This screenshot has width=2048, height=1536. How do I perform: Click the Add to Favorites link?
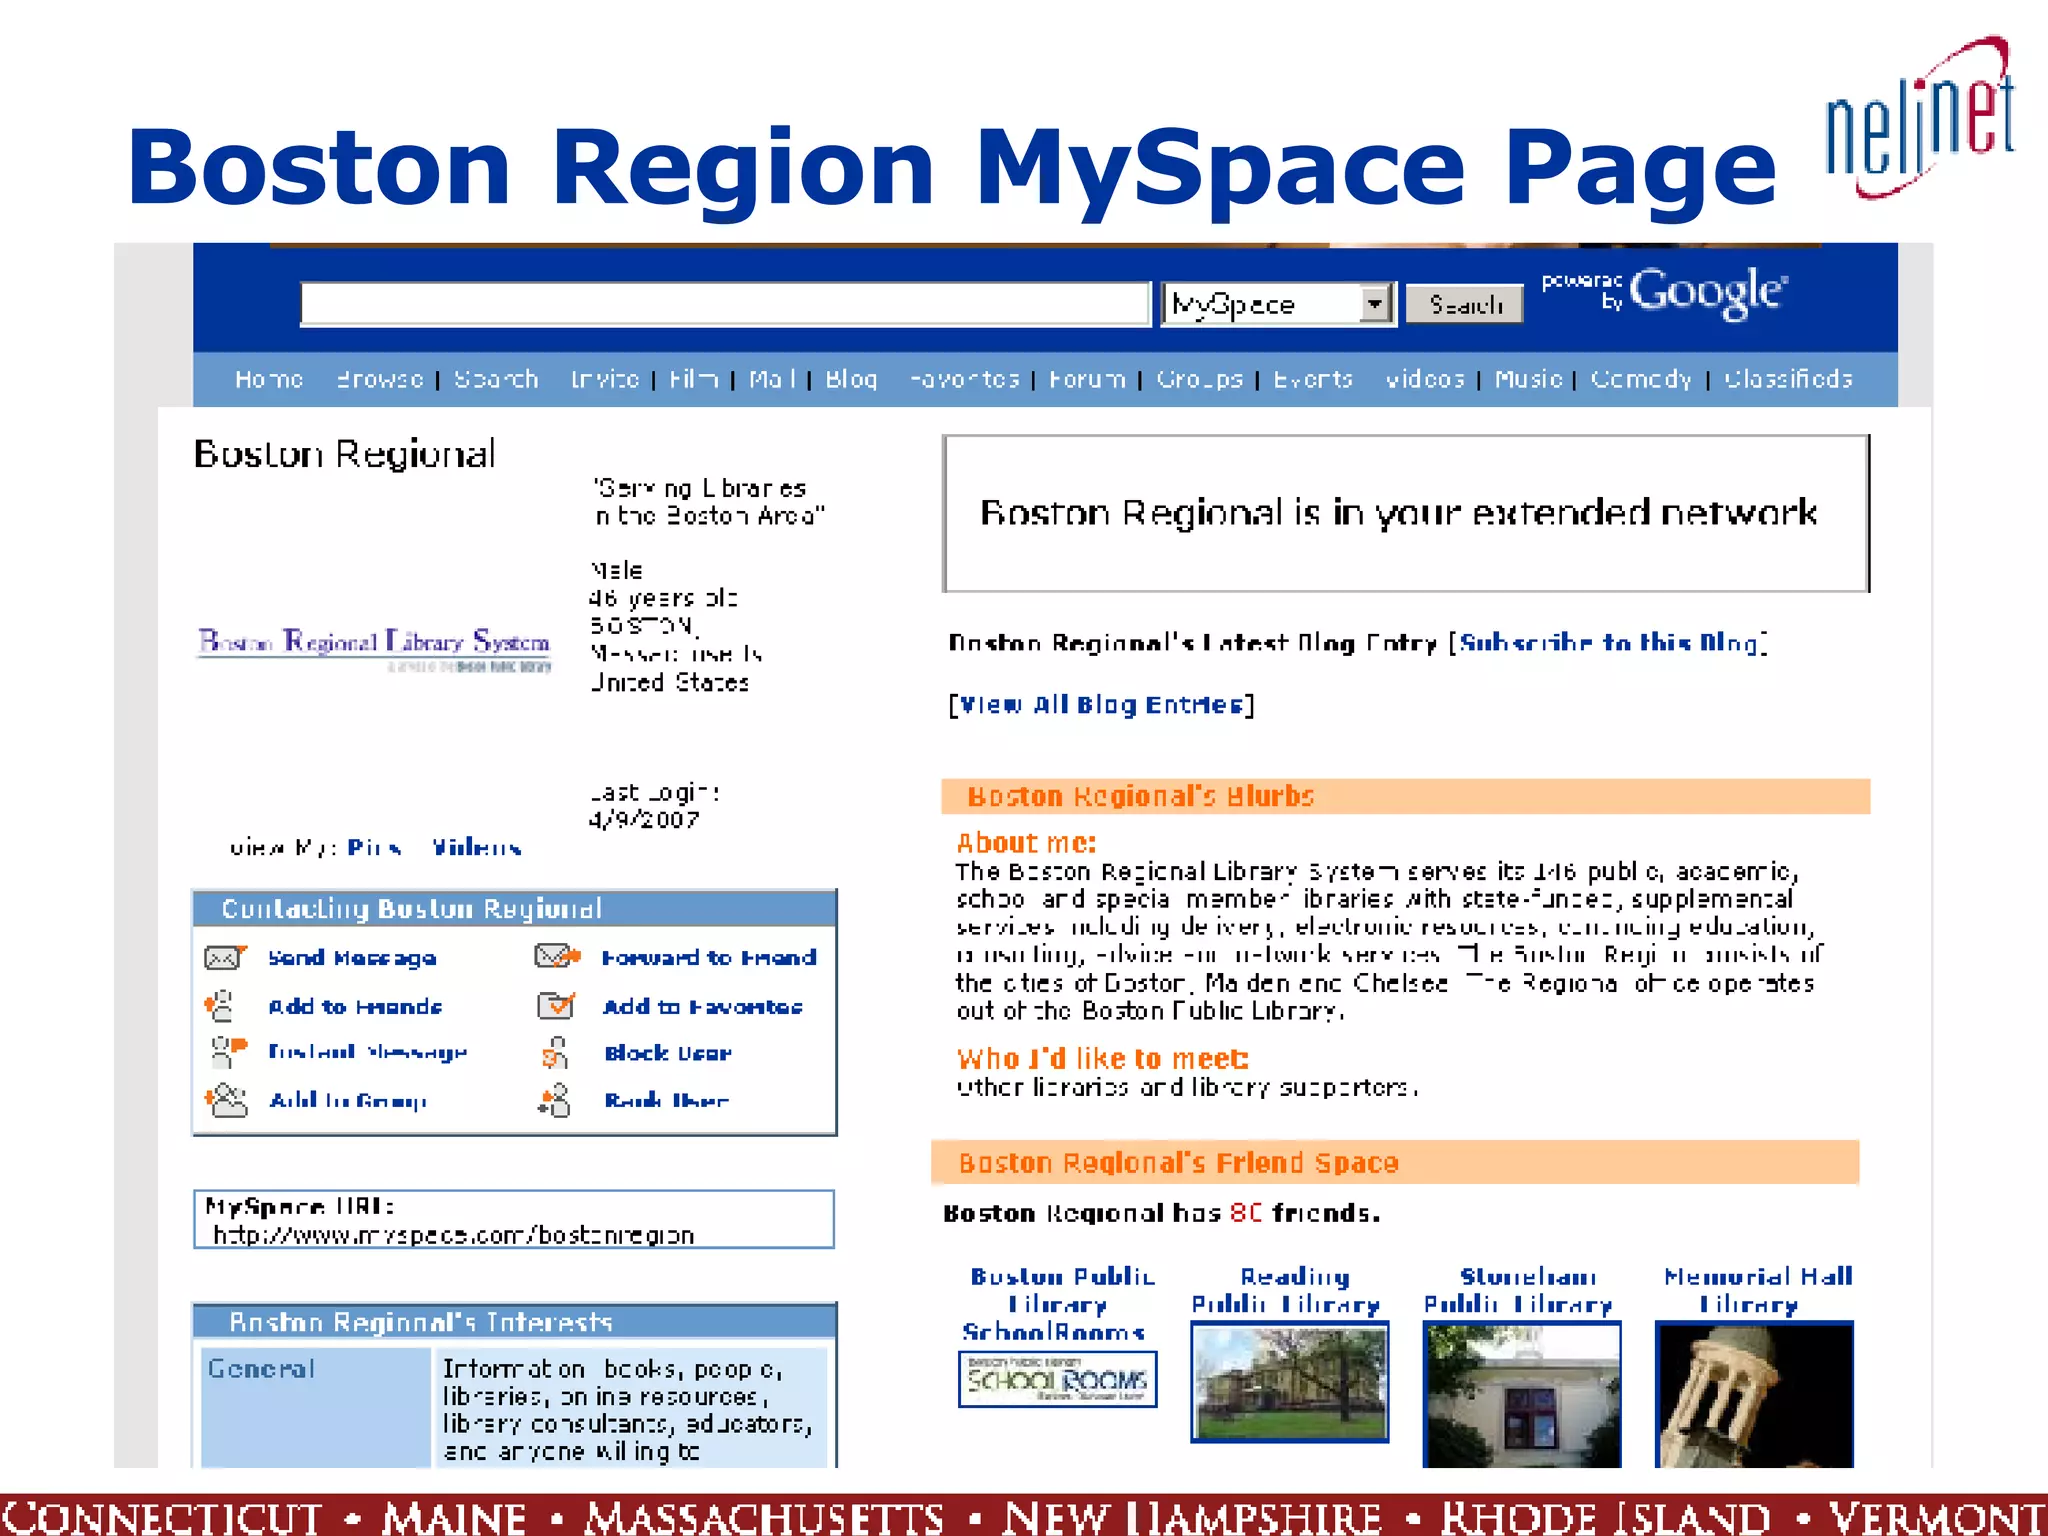point(703,1006)
